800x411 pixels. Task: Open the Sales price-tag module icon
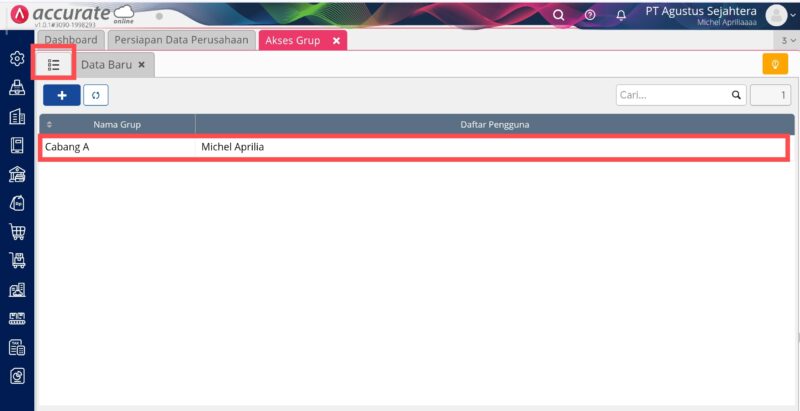pyautogui.click(x=17, y=203)
